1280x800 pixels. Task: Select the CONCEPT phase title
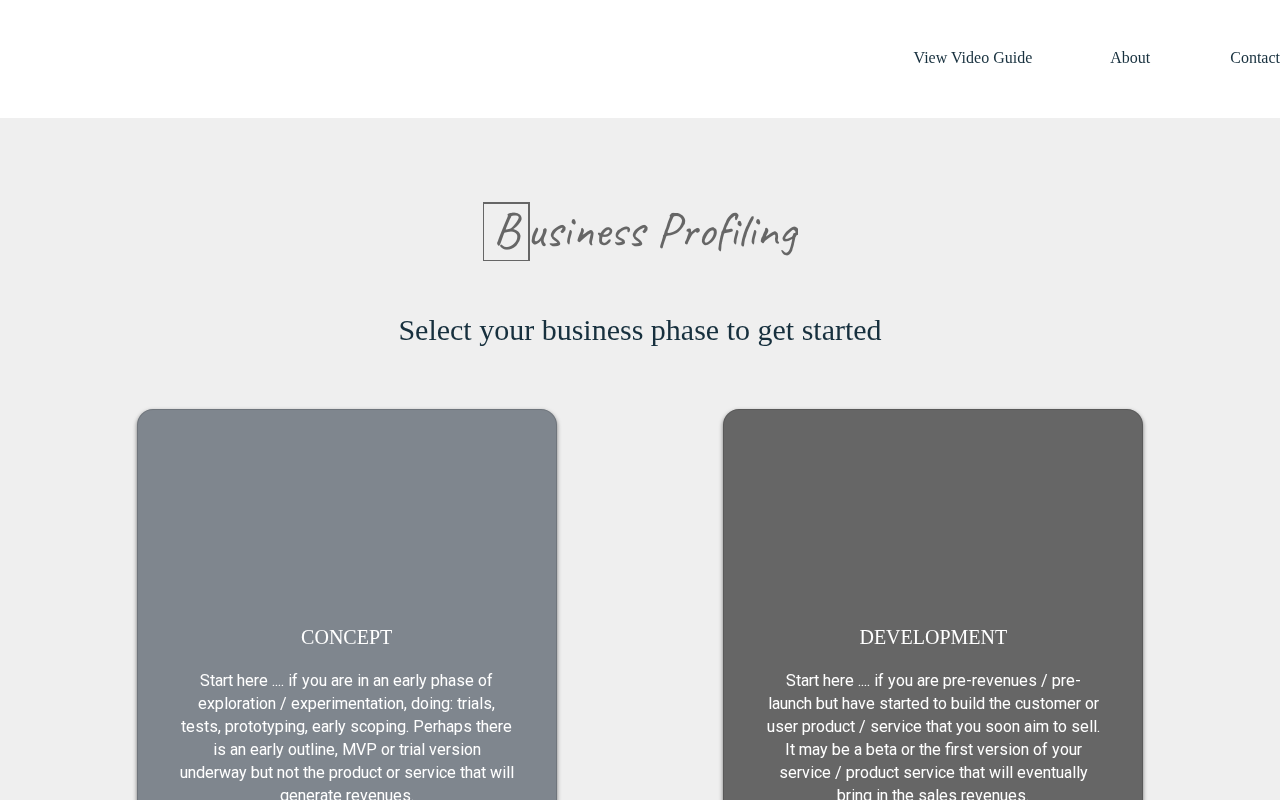(x=346, y=637)
